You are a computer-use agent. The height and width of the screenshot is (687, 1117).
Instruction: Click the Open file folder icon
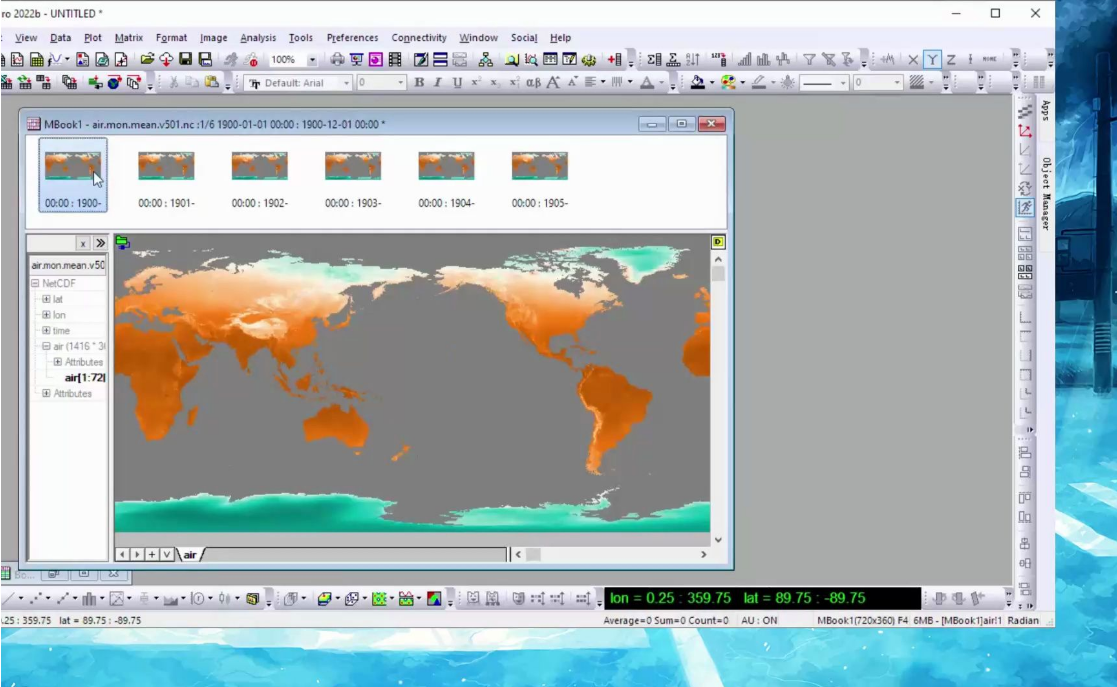[x=147, y=60]
